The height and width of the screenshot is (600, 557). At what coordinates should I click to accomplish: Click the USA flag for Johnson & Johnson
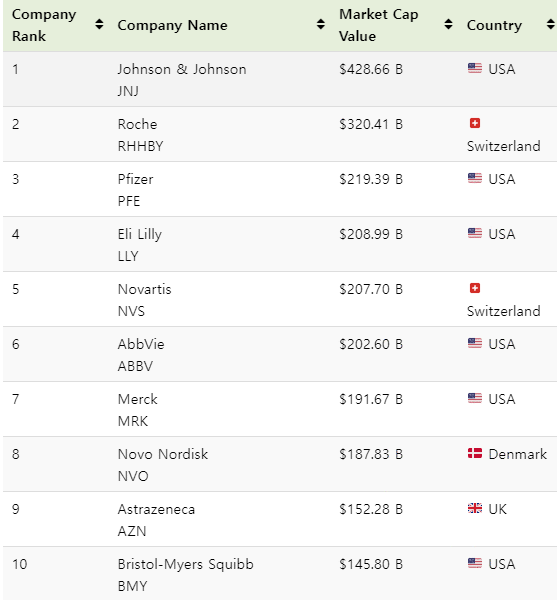(475, 68)
